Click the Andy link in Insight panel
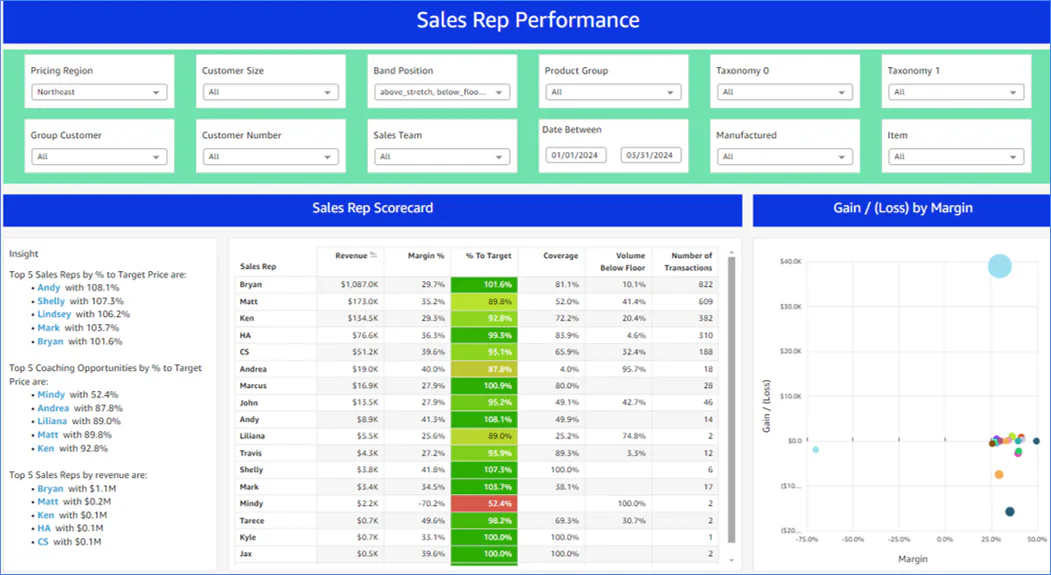This screenshot has width=1051, height=575. 48,288
